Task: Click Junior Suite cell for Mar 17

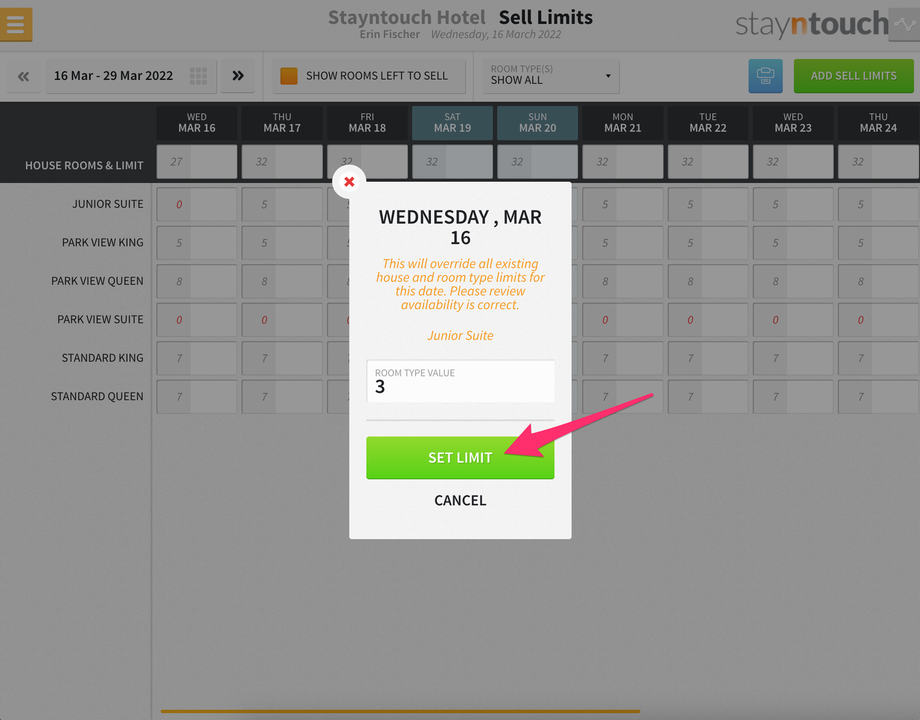Action: [282, 204]
